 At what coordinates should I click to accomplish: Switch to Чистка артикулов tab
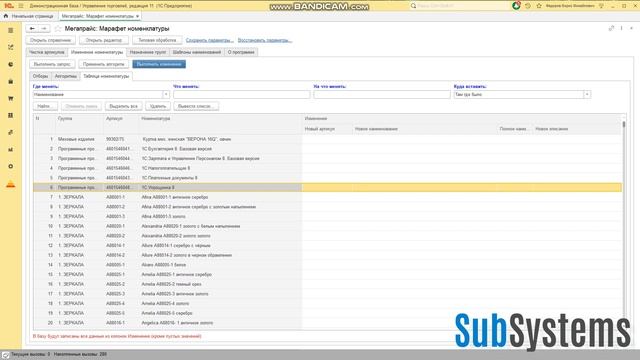point(47,52)
